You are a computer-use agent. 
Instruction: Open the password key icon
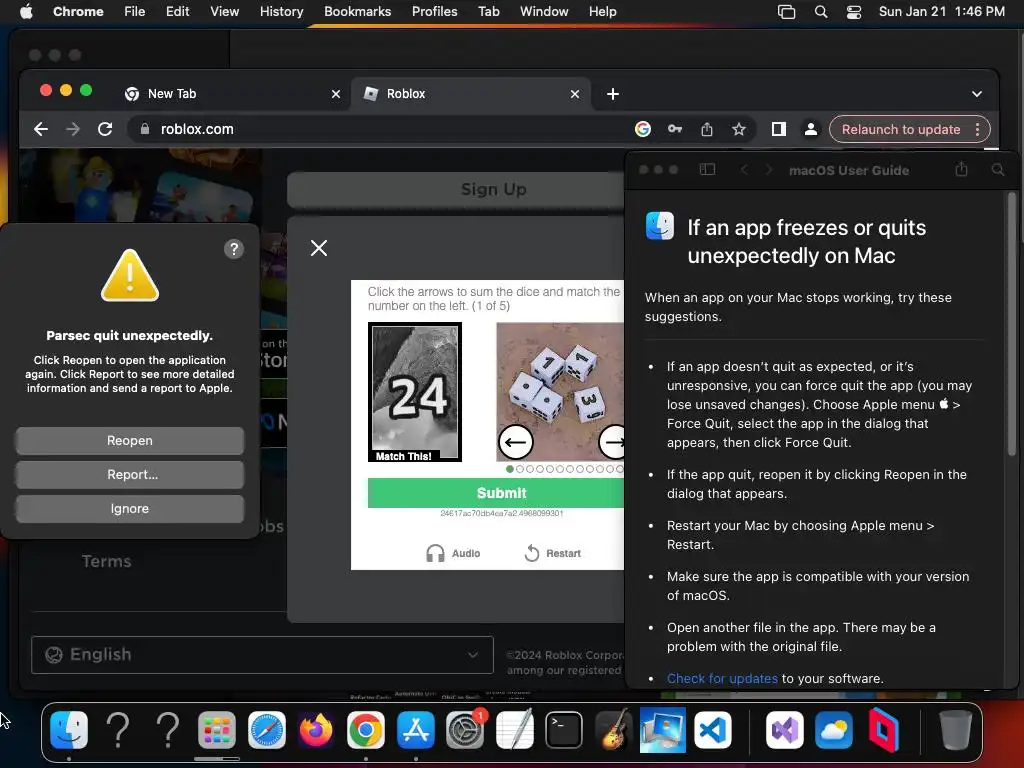pos(675,129)
